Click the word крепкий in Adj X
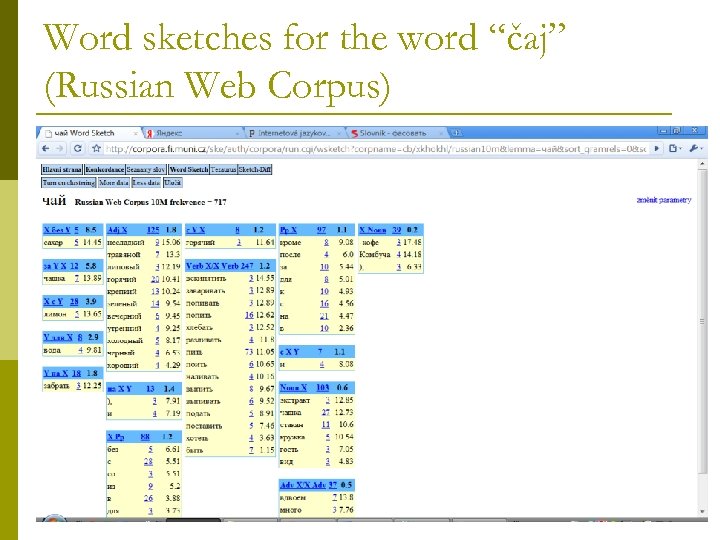Screen dimensions: 720x540 click(122, 291)
